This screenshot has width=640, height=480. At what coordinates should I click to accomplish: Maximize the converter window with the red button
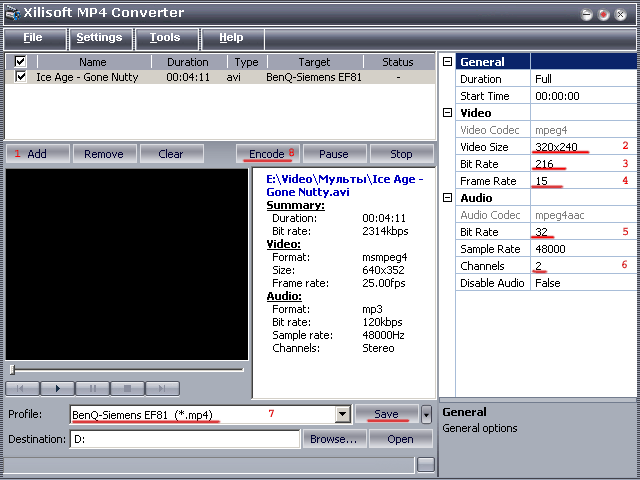603,15
